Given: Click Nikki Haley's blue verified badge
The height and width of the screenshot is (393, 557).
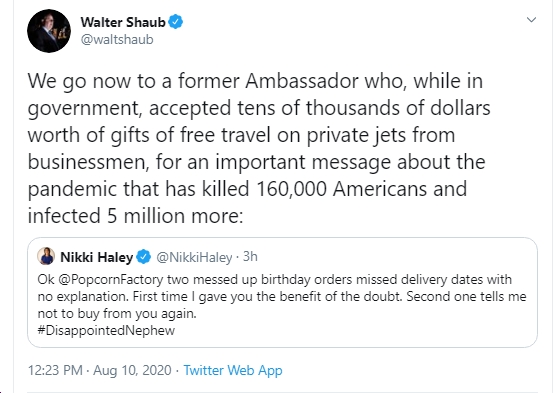Looking at the screenshot, I should click(144, 257).
